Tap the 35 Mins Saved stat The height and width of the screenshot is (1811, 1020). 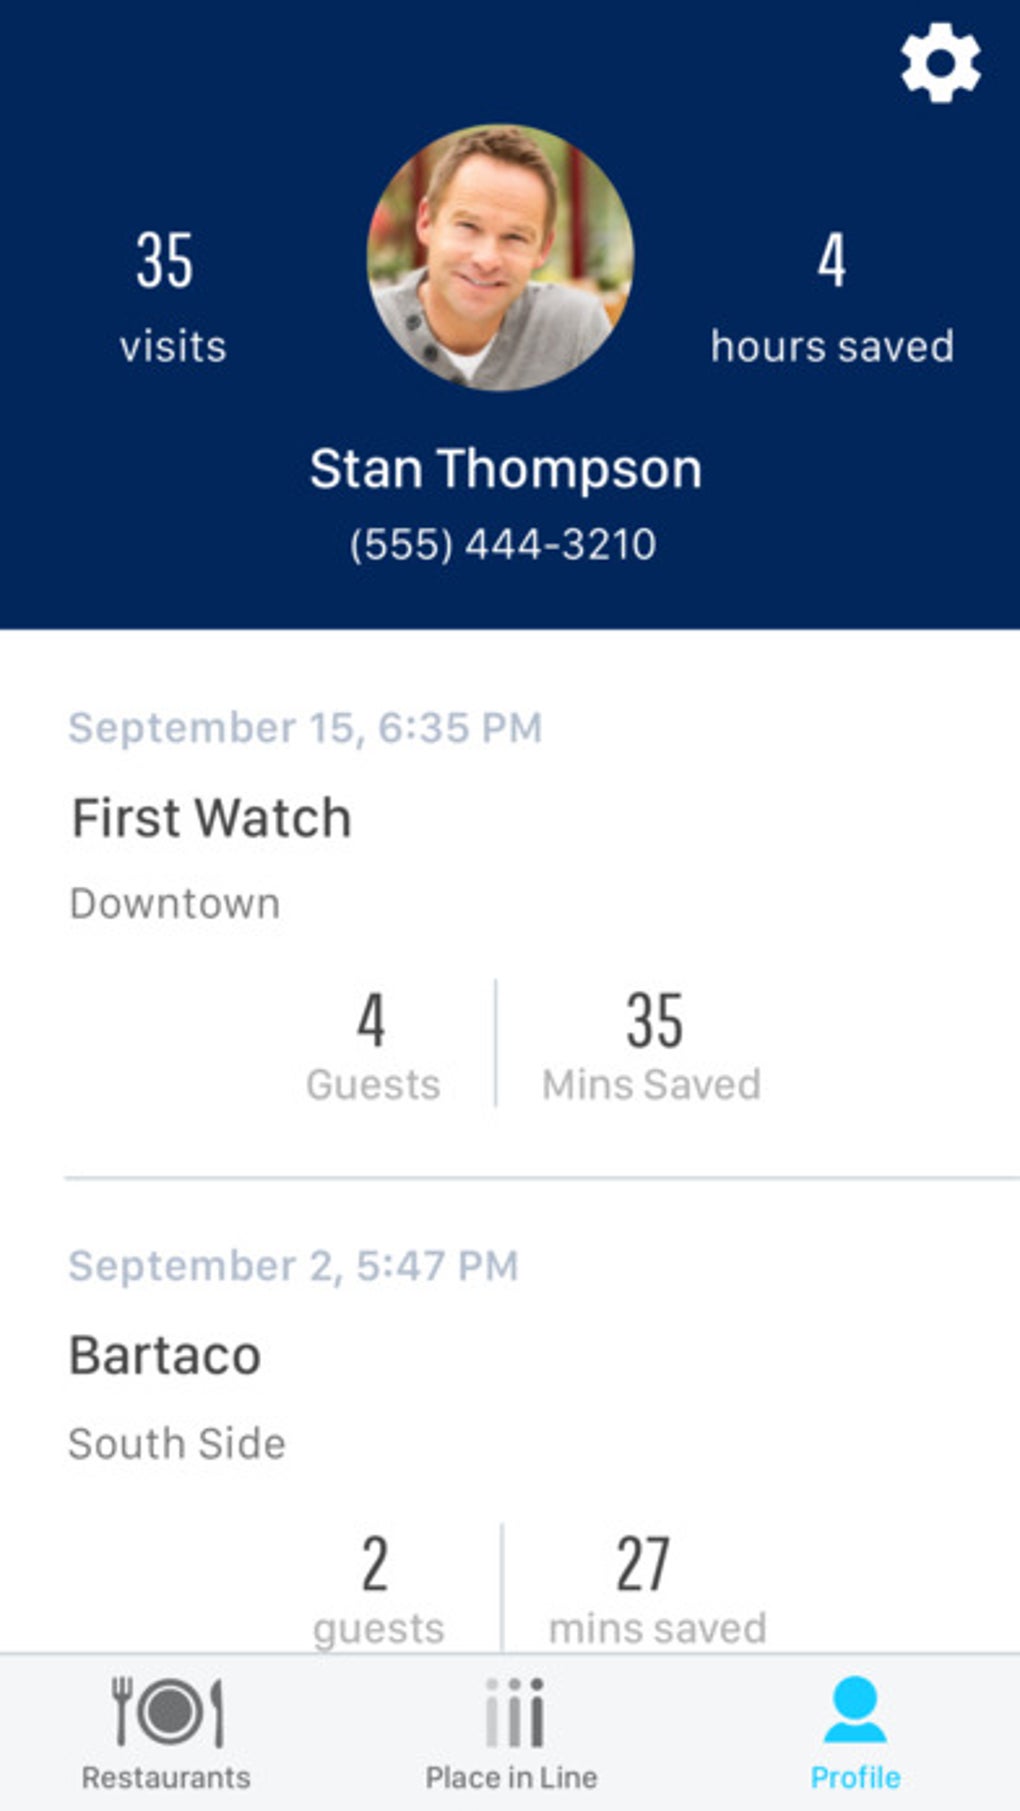click(x=652, y=1046)
